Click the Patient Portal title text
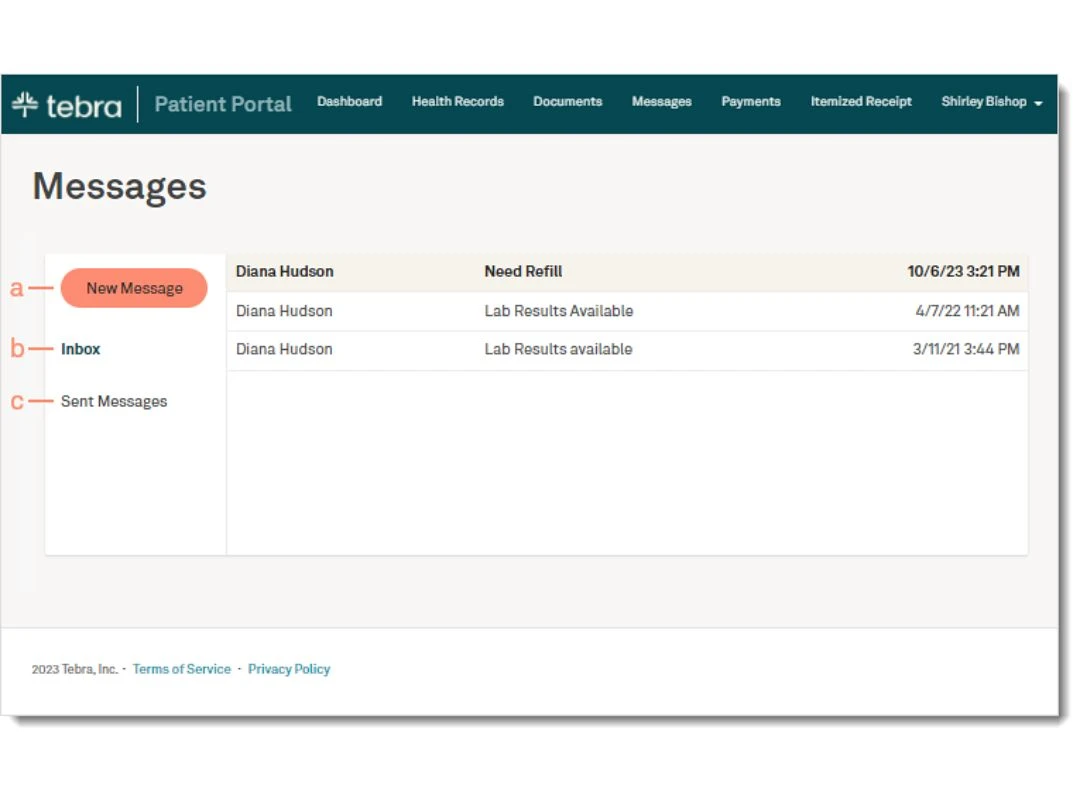Screen dimensions: 1080x810 coord(223,104)
